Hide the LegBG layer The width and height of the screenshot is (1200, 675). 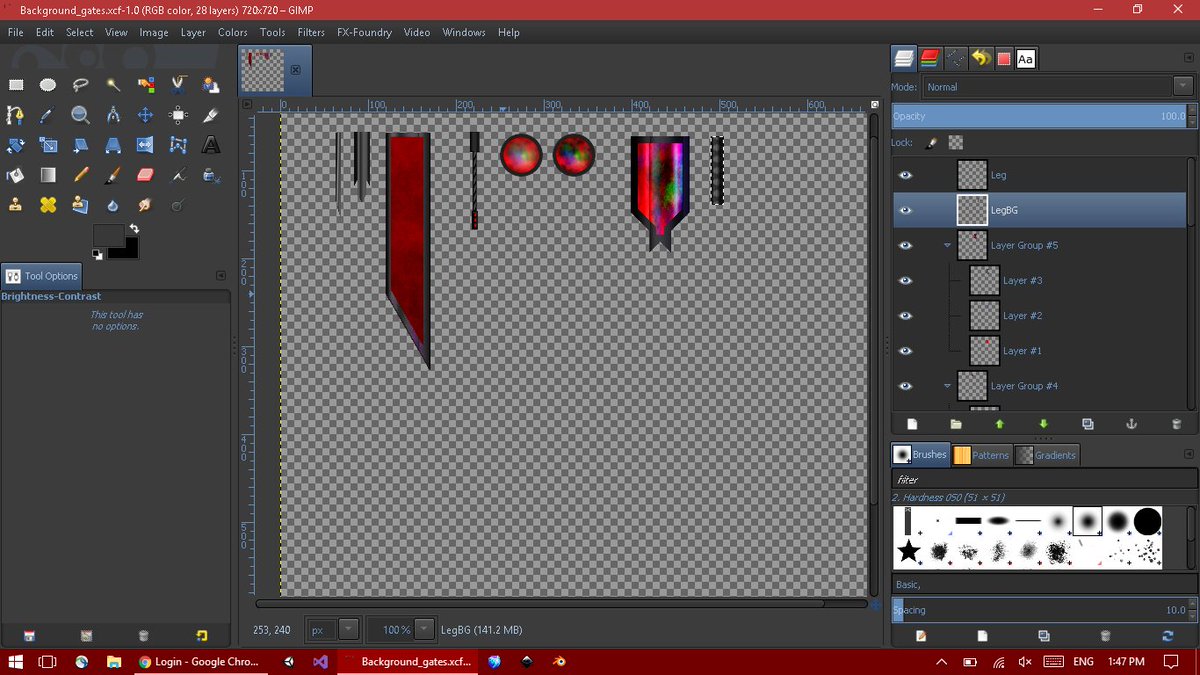pos(906,210)
